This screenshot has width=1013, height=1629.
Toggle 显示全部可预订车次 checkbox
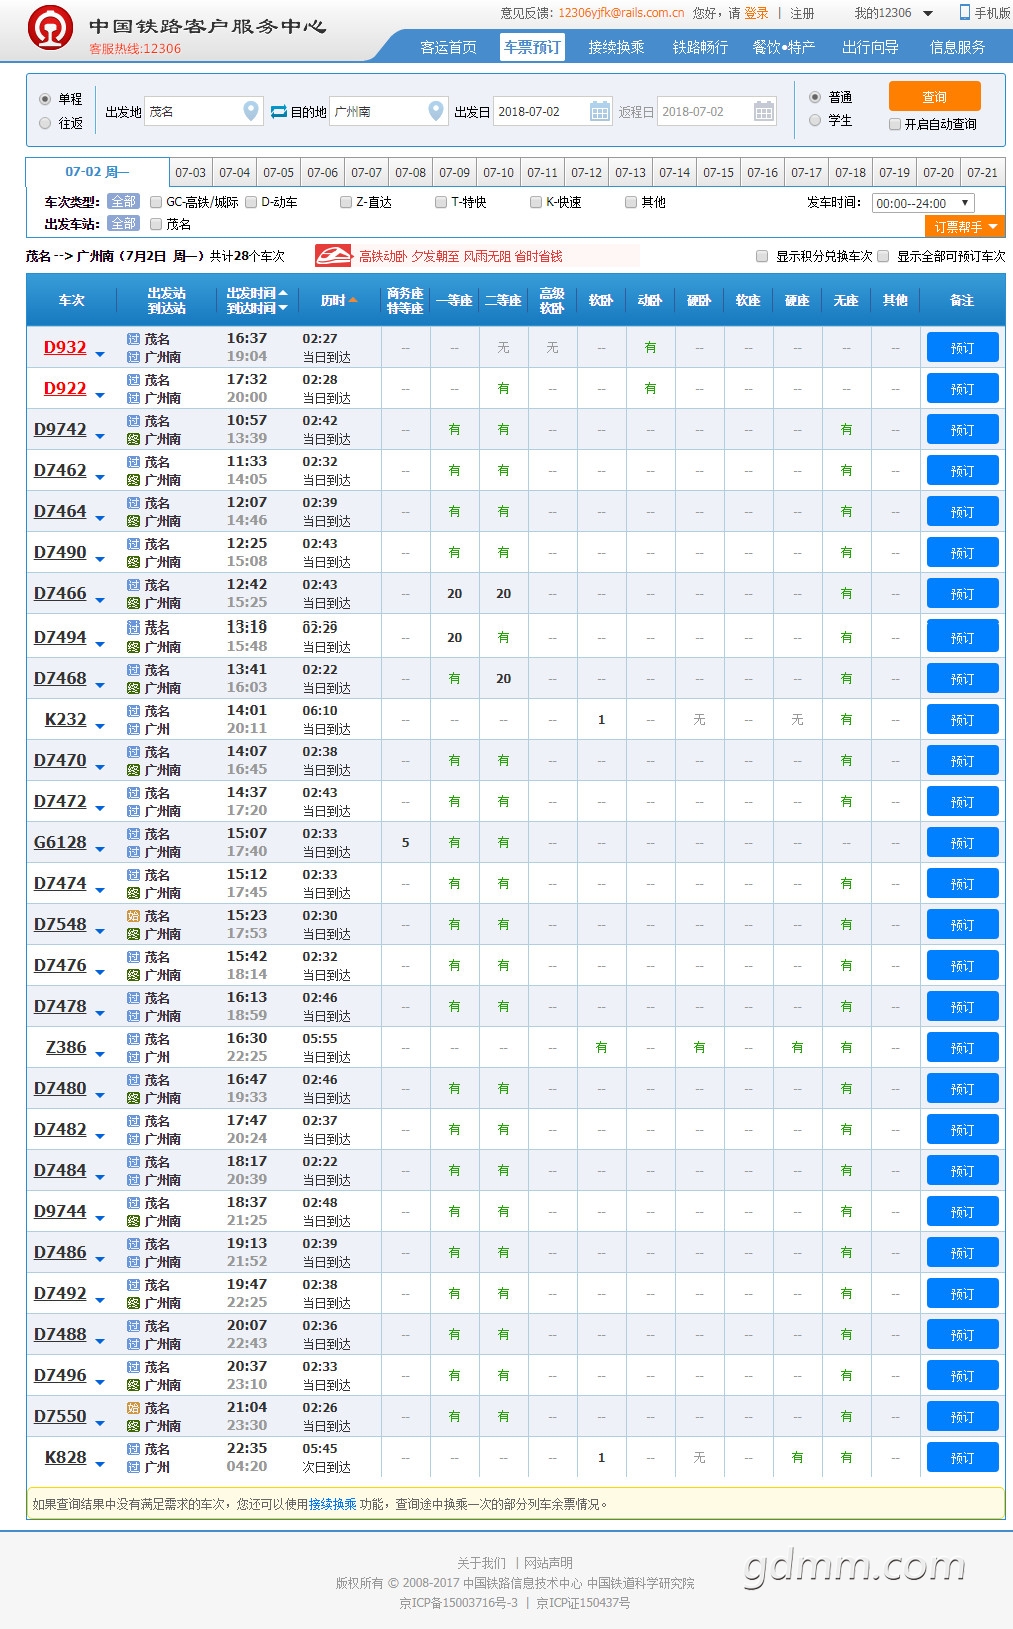click(x=883, y=256)
